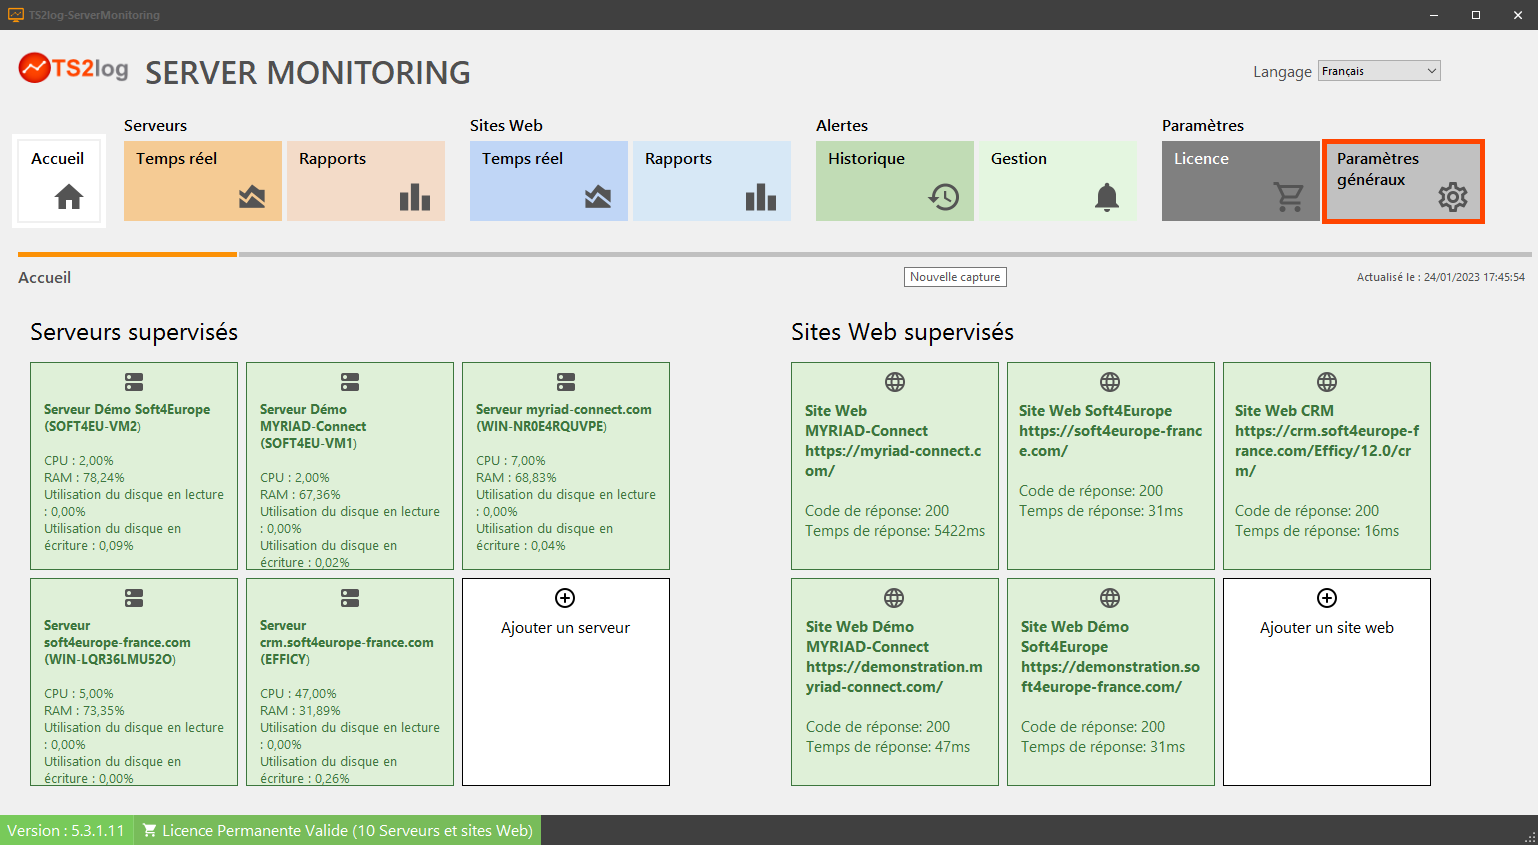Click the TS2log logo
1538x845 pixels.
(74, 68)
